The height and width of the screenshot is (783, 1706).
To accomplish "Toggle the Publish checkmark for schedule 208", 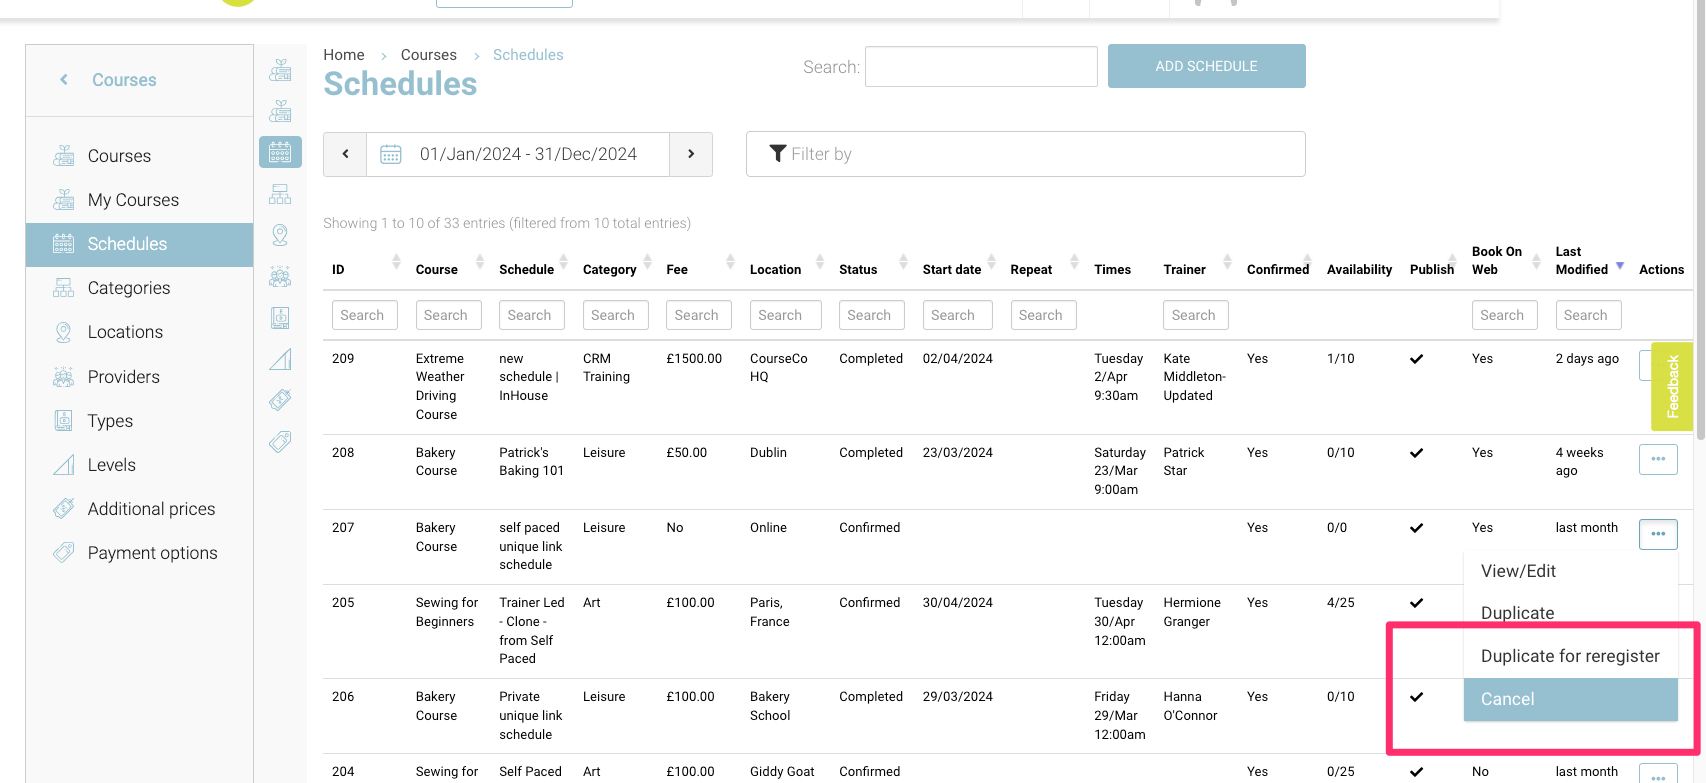I will coord(1416,453).
